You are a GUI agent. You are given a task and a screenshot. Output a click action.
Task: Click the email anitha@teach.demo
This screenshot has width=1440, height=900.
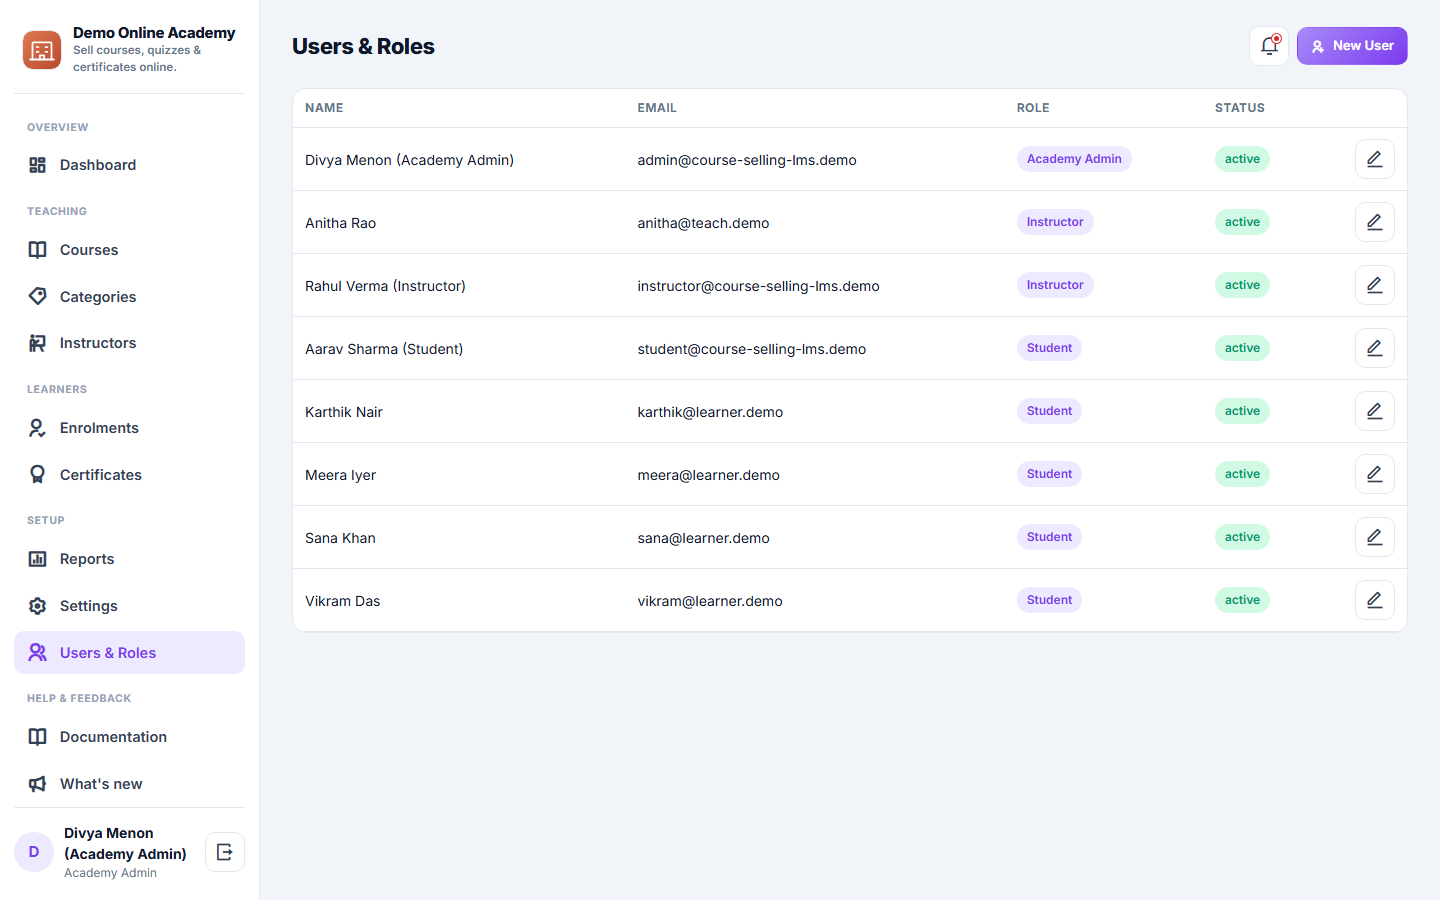pyautogui.click(x=703, y=223)
